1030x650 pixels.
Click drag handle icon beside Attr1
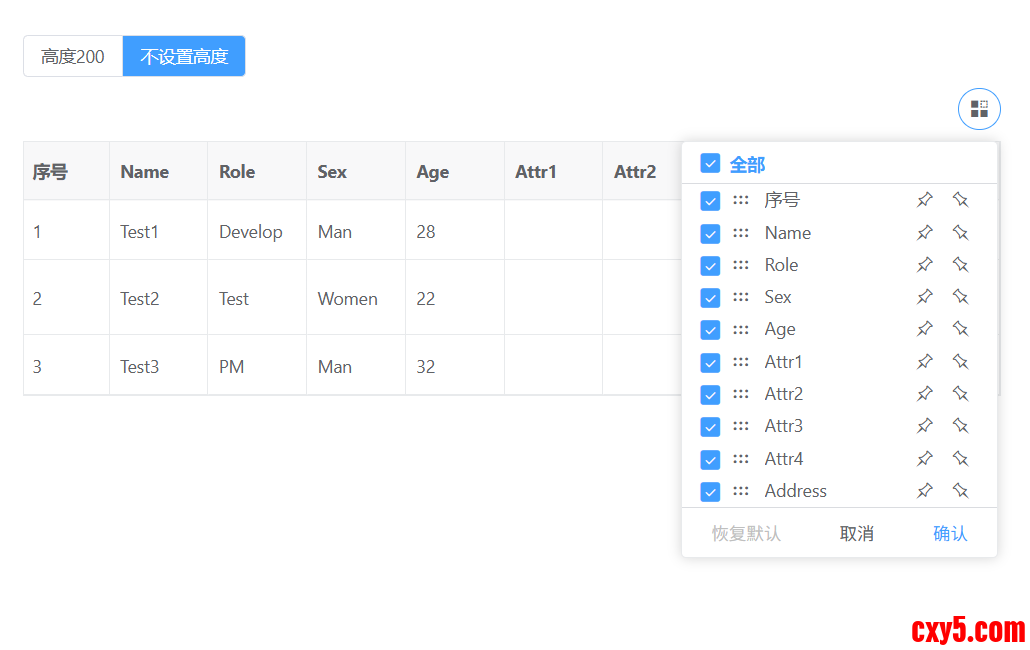pyautogui.click(x=741, y=362)
